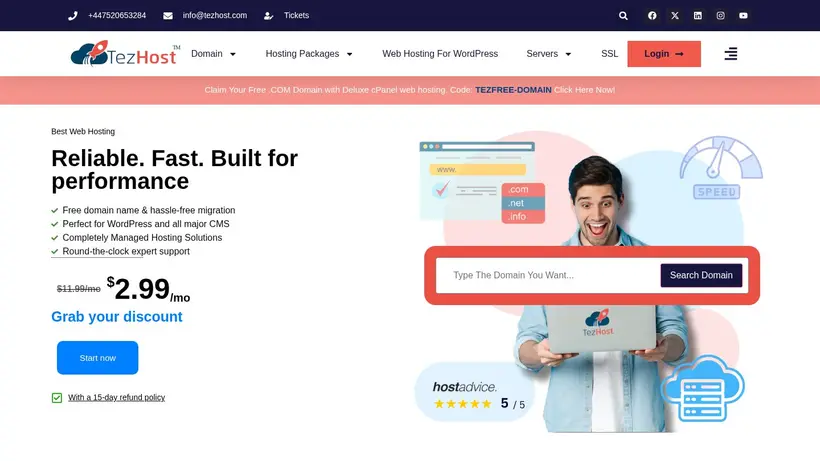The image size is (820, 461).
Task: Open the search magnifier icon
Action: coord(623,16)
